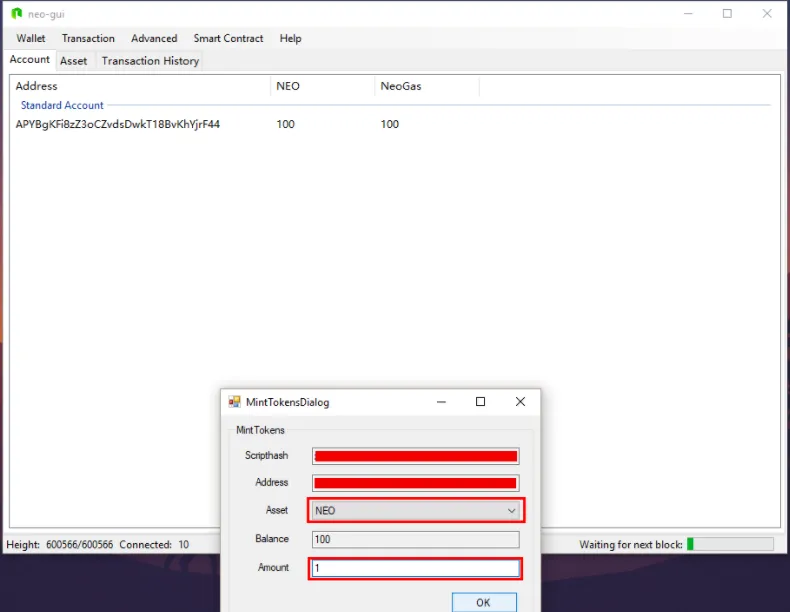Click the Height 600566/600566 status text
The height and width of the screenshot is (612, 790).
coord(59,545)
